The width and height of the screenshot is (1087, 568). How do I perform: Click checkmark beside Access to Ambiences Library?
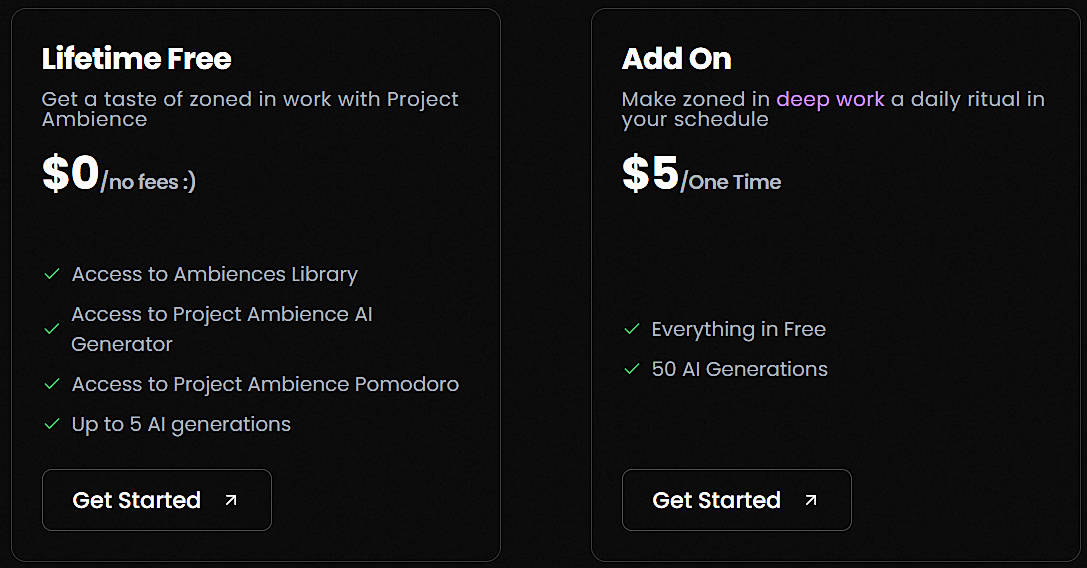click(52, 274)
